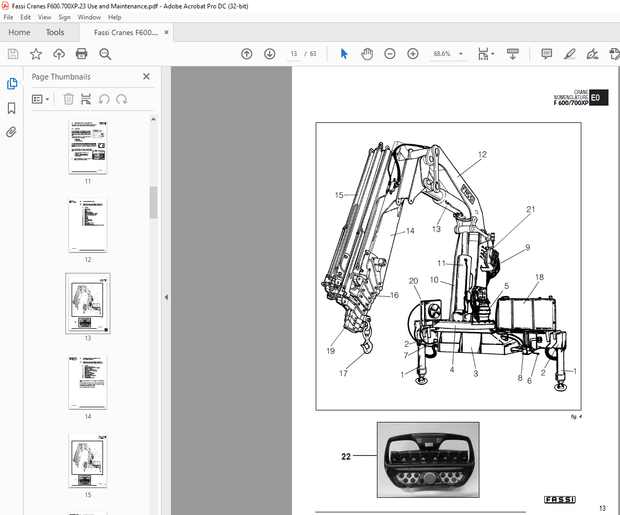Go to previous page arrow
Screen dimensions: 620x515
247,54
